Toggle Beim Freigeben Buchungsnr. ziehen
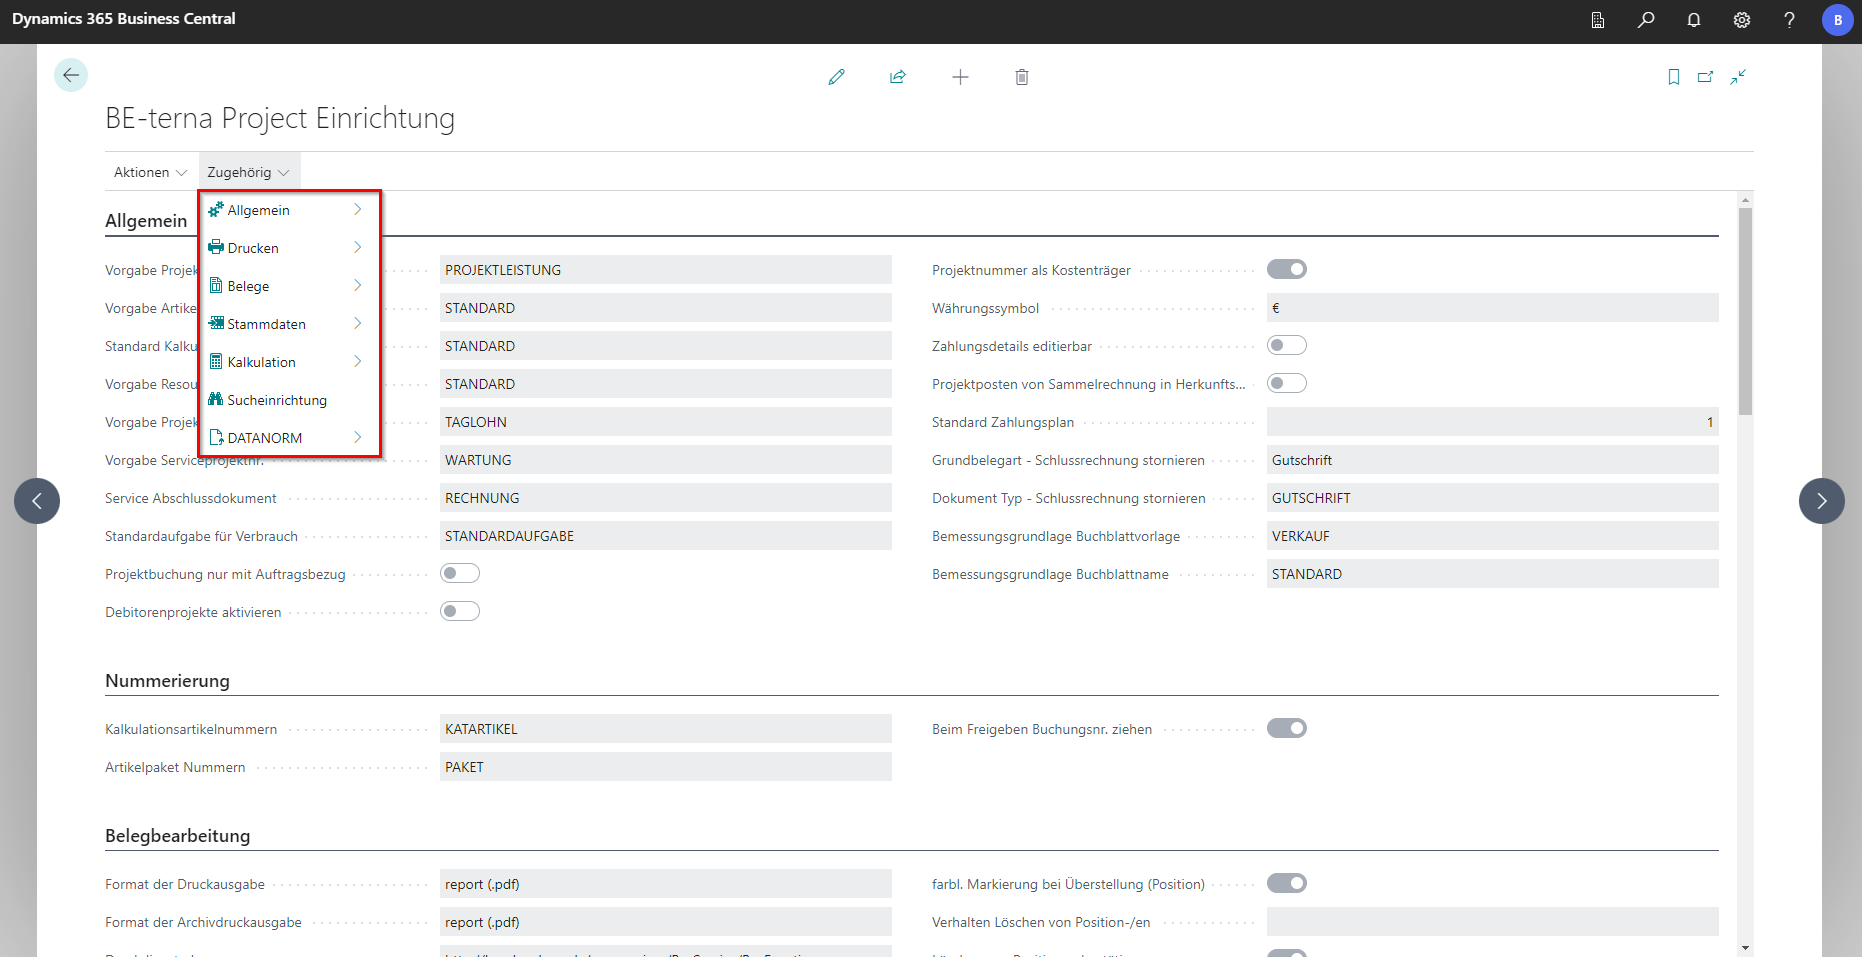1862x957 pixels. [1287, 728]
